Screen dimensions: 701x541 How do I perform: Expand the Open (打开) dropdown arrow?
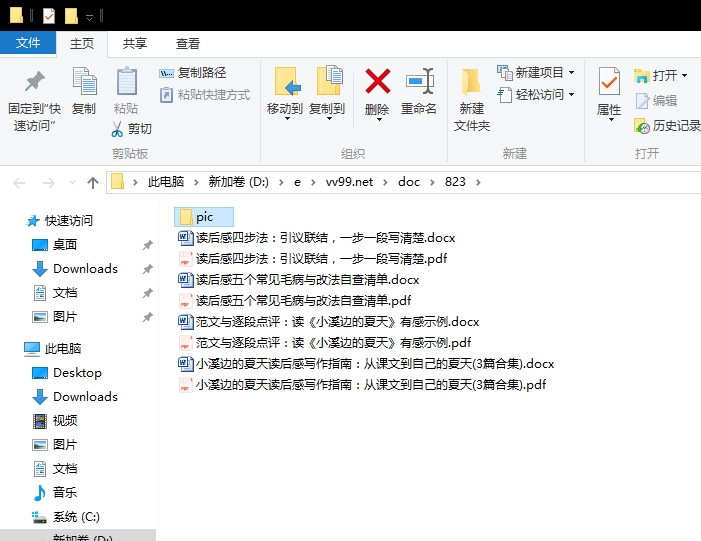[684, 76]
